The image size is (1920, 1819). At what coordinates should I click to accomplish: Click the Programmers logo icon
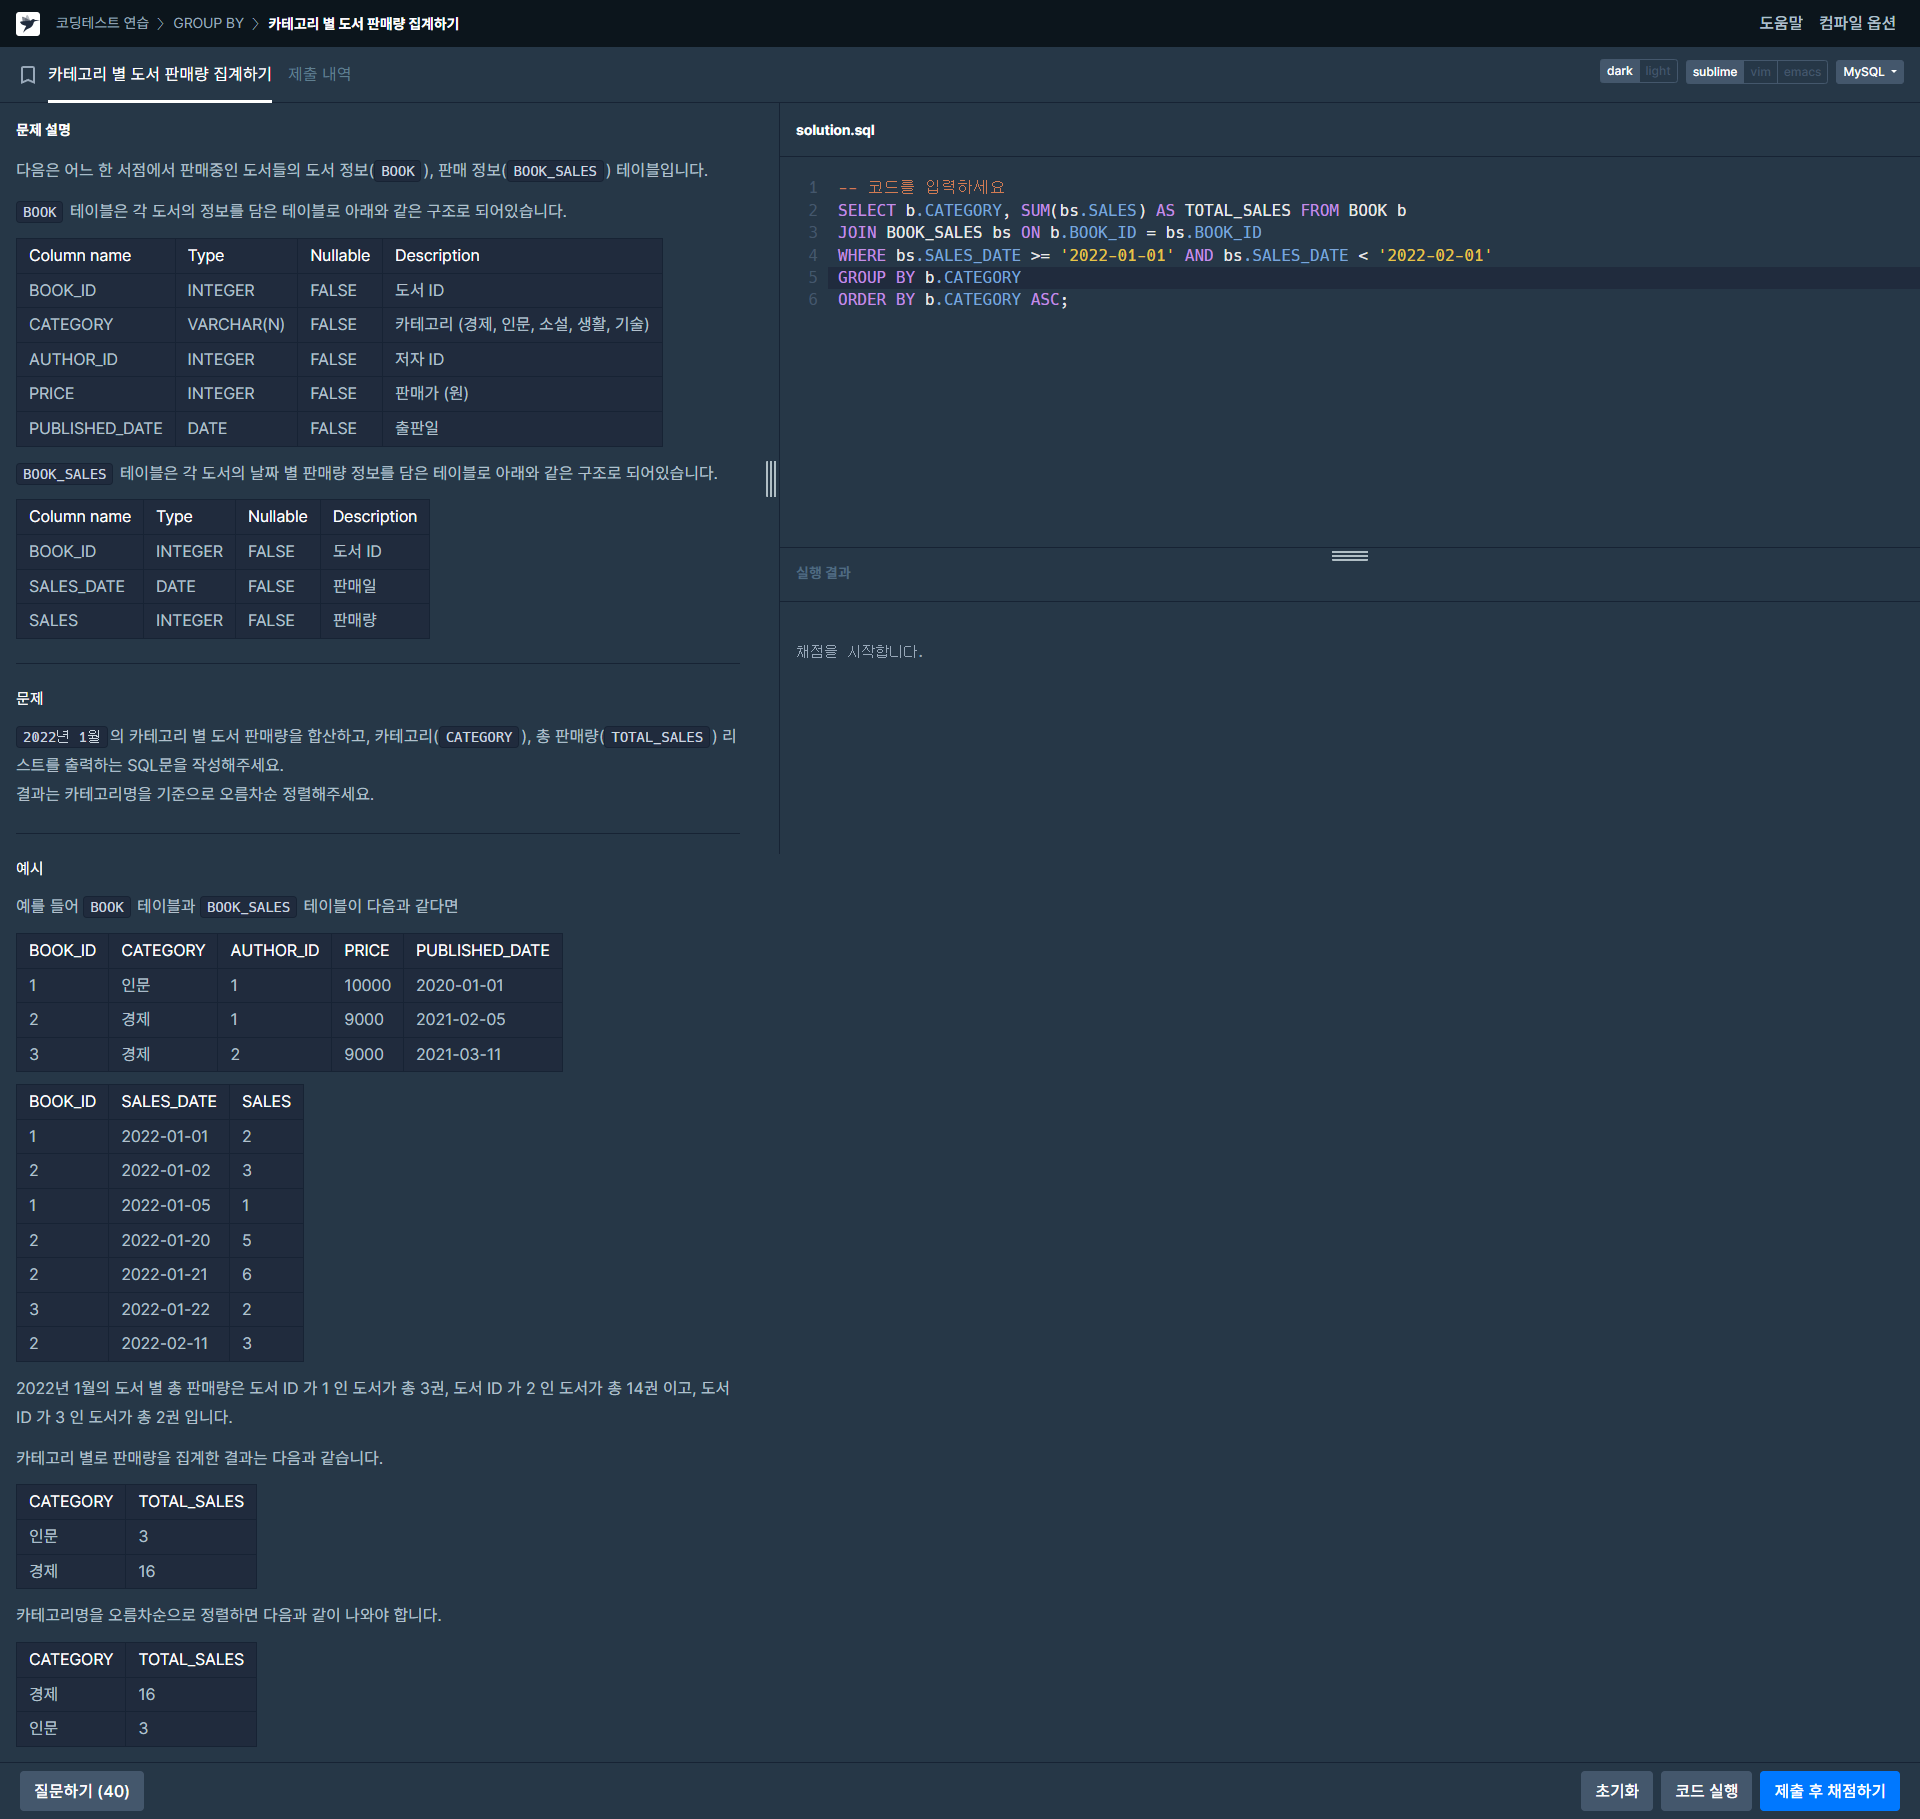coord(28,23)
